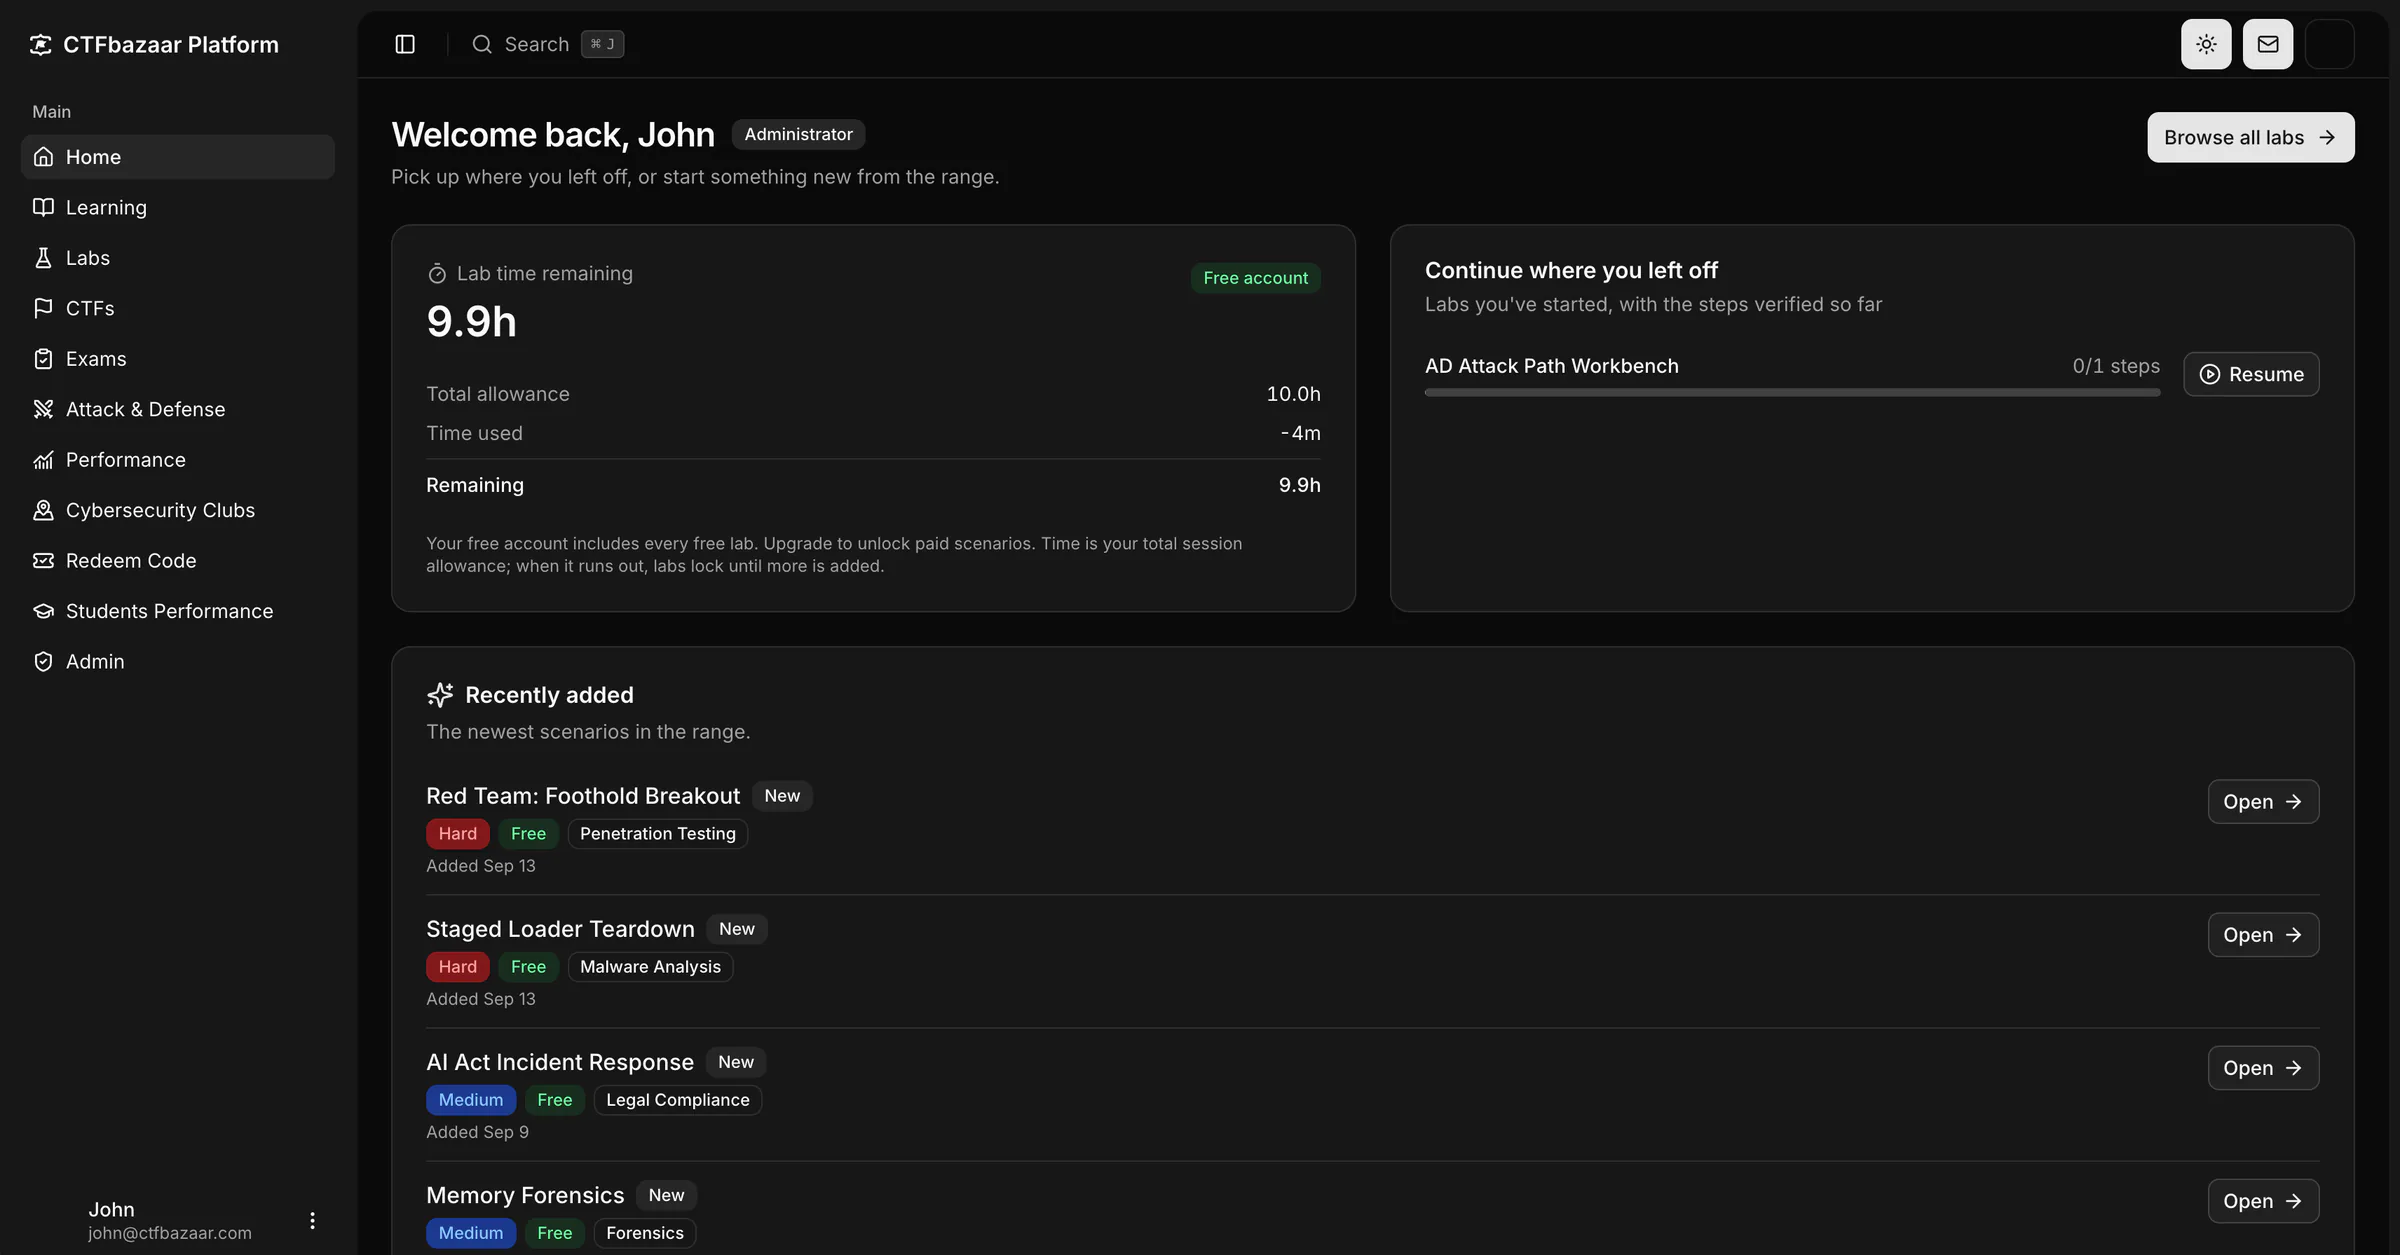Click the search magnifier icon
Screen dimensions: 2400x1255
(482, 44)
